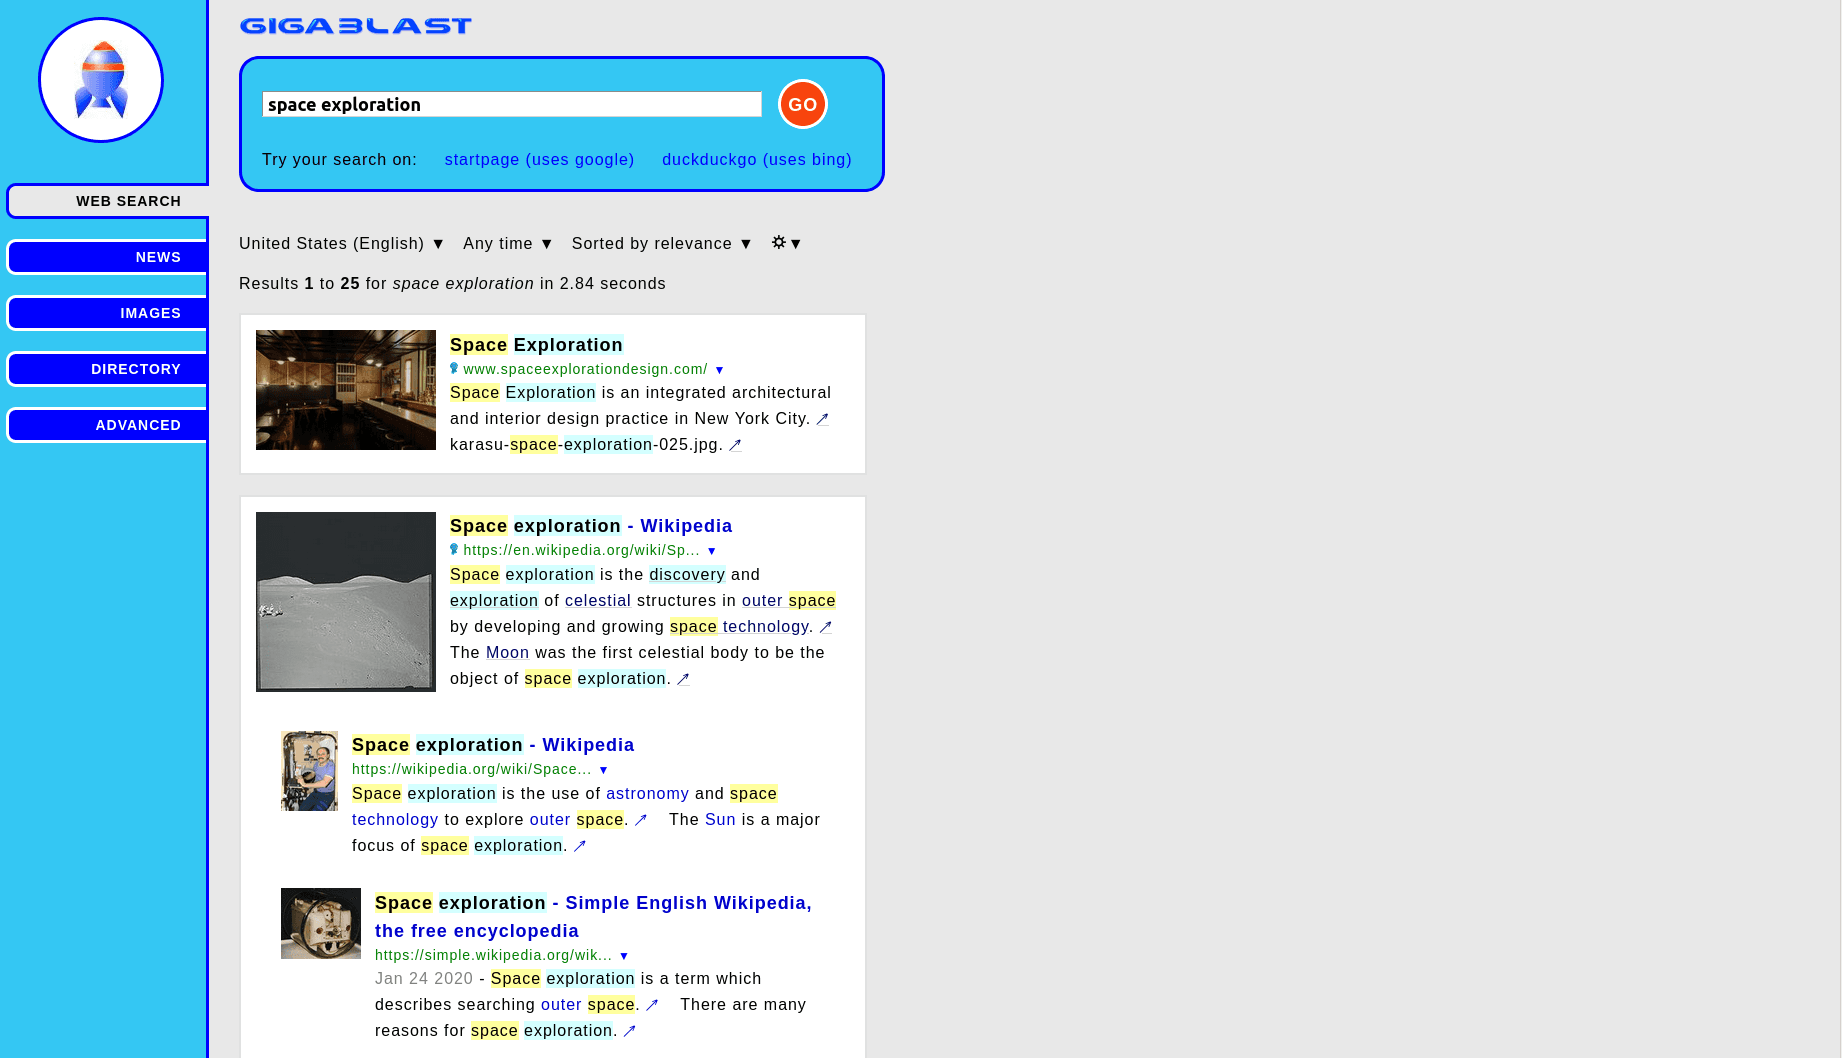Click arrow icon after 'space technology.' snippet

coord(825,627)
